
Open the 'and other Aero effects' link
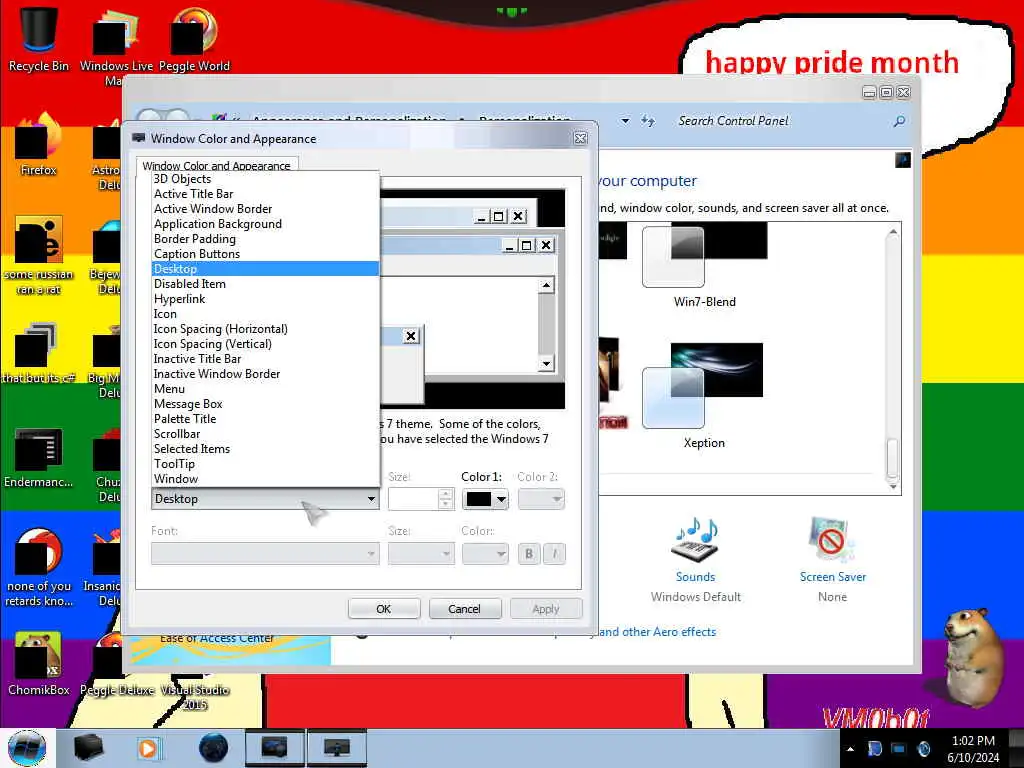pyautogui.click(x=657, y=632)
